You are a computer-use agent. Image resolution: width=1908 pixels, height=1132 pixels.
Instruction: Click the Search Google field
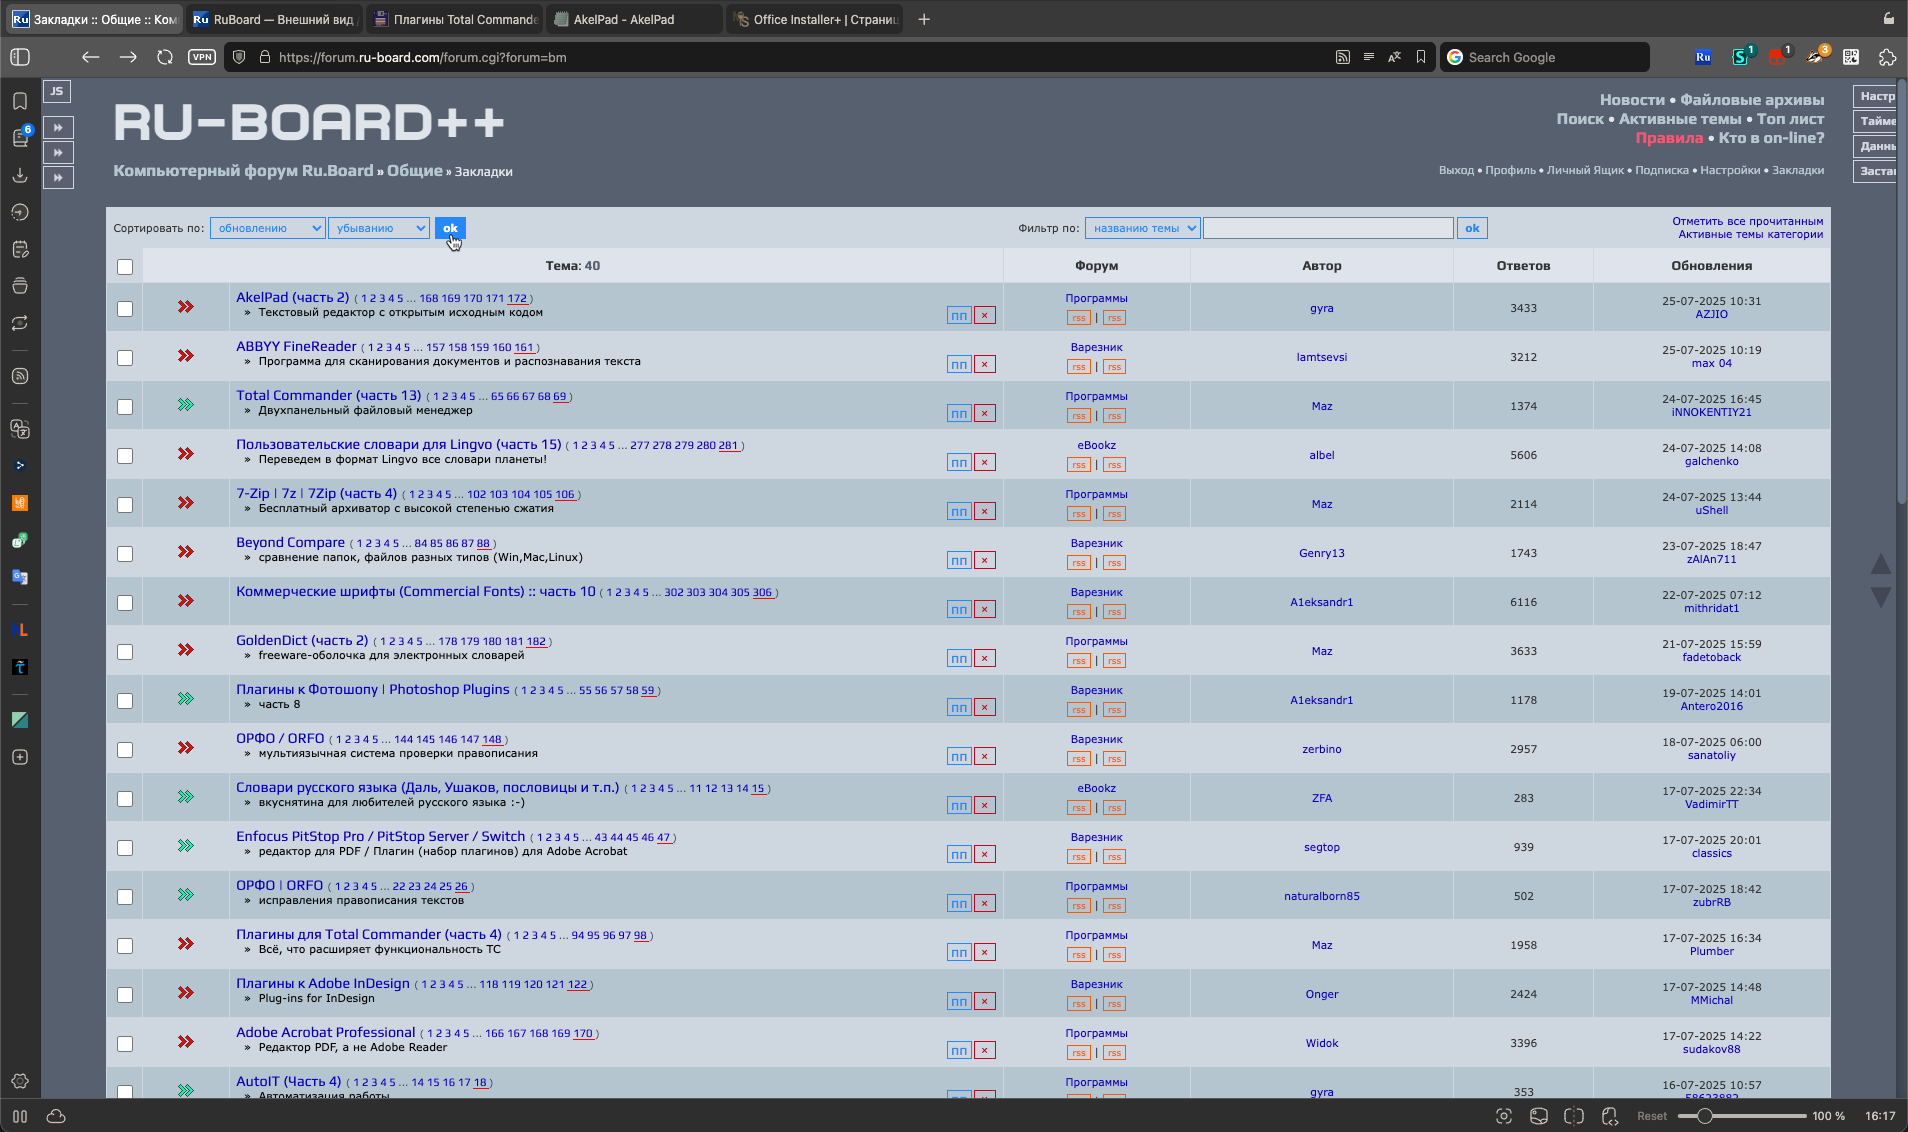click(x=1544, y=57)
